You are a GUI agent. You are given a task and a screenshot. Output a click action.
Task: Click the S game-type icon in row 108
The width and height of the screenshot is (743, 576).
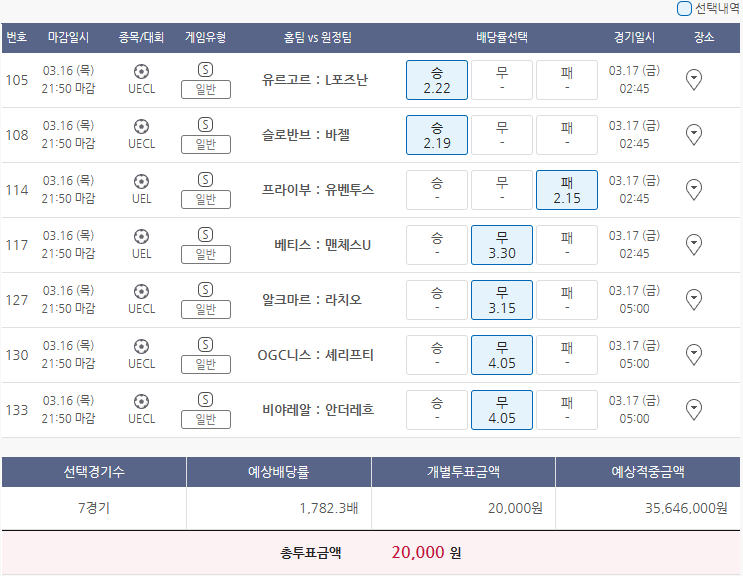coord(205,125)
